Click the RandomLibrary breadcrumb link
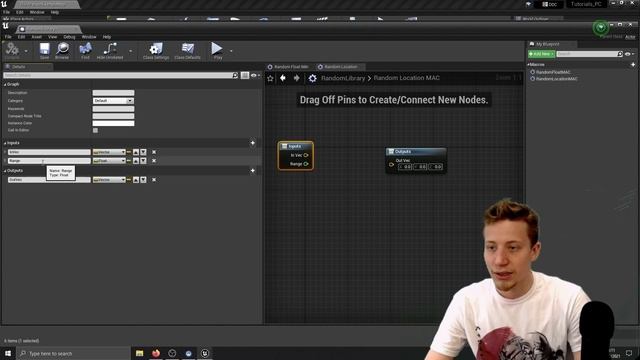The height and width of the screenshot is (360, 640). click(x=343, y=78)
